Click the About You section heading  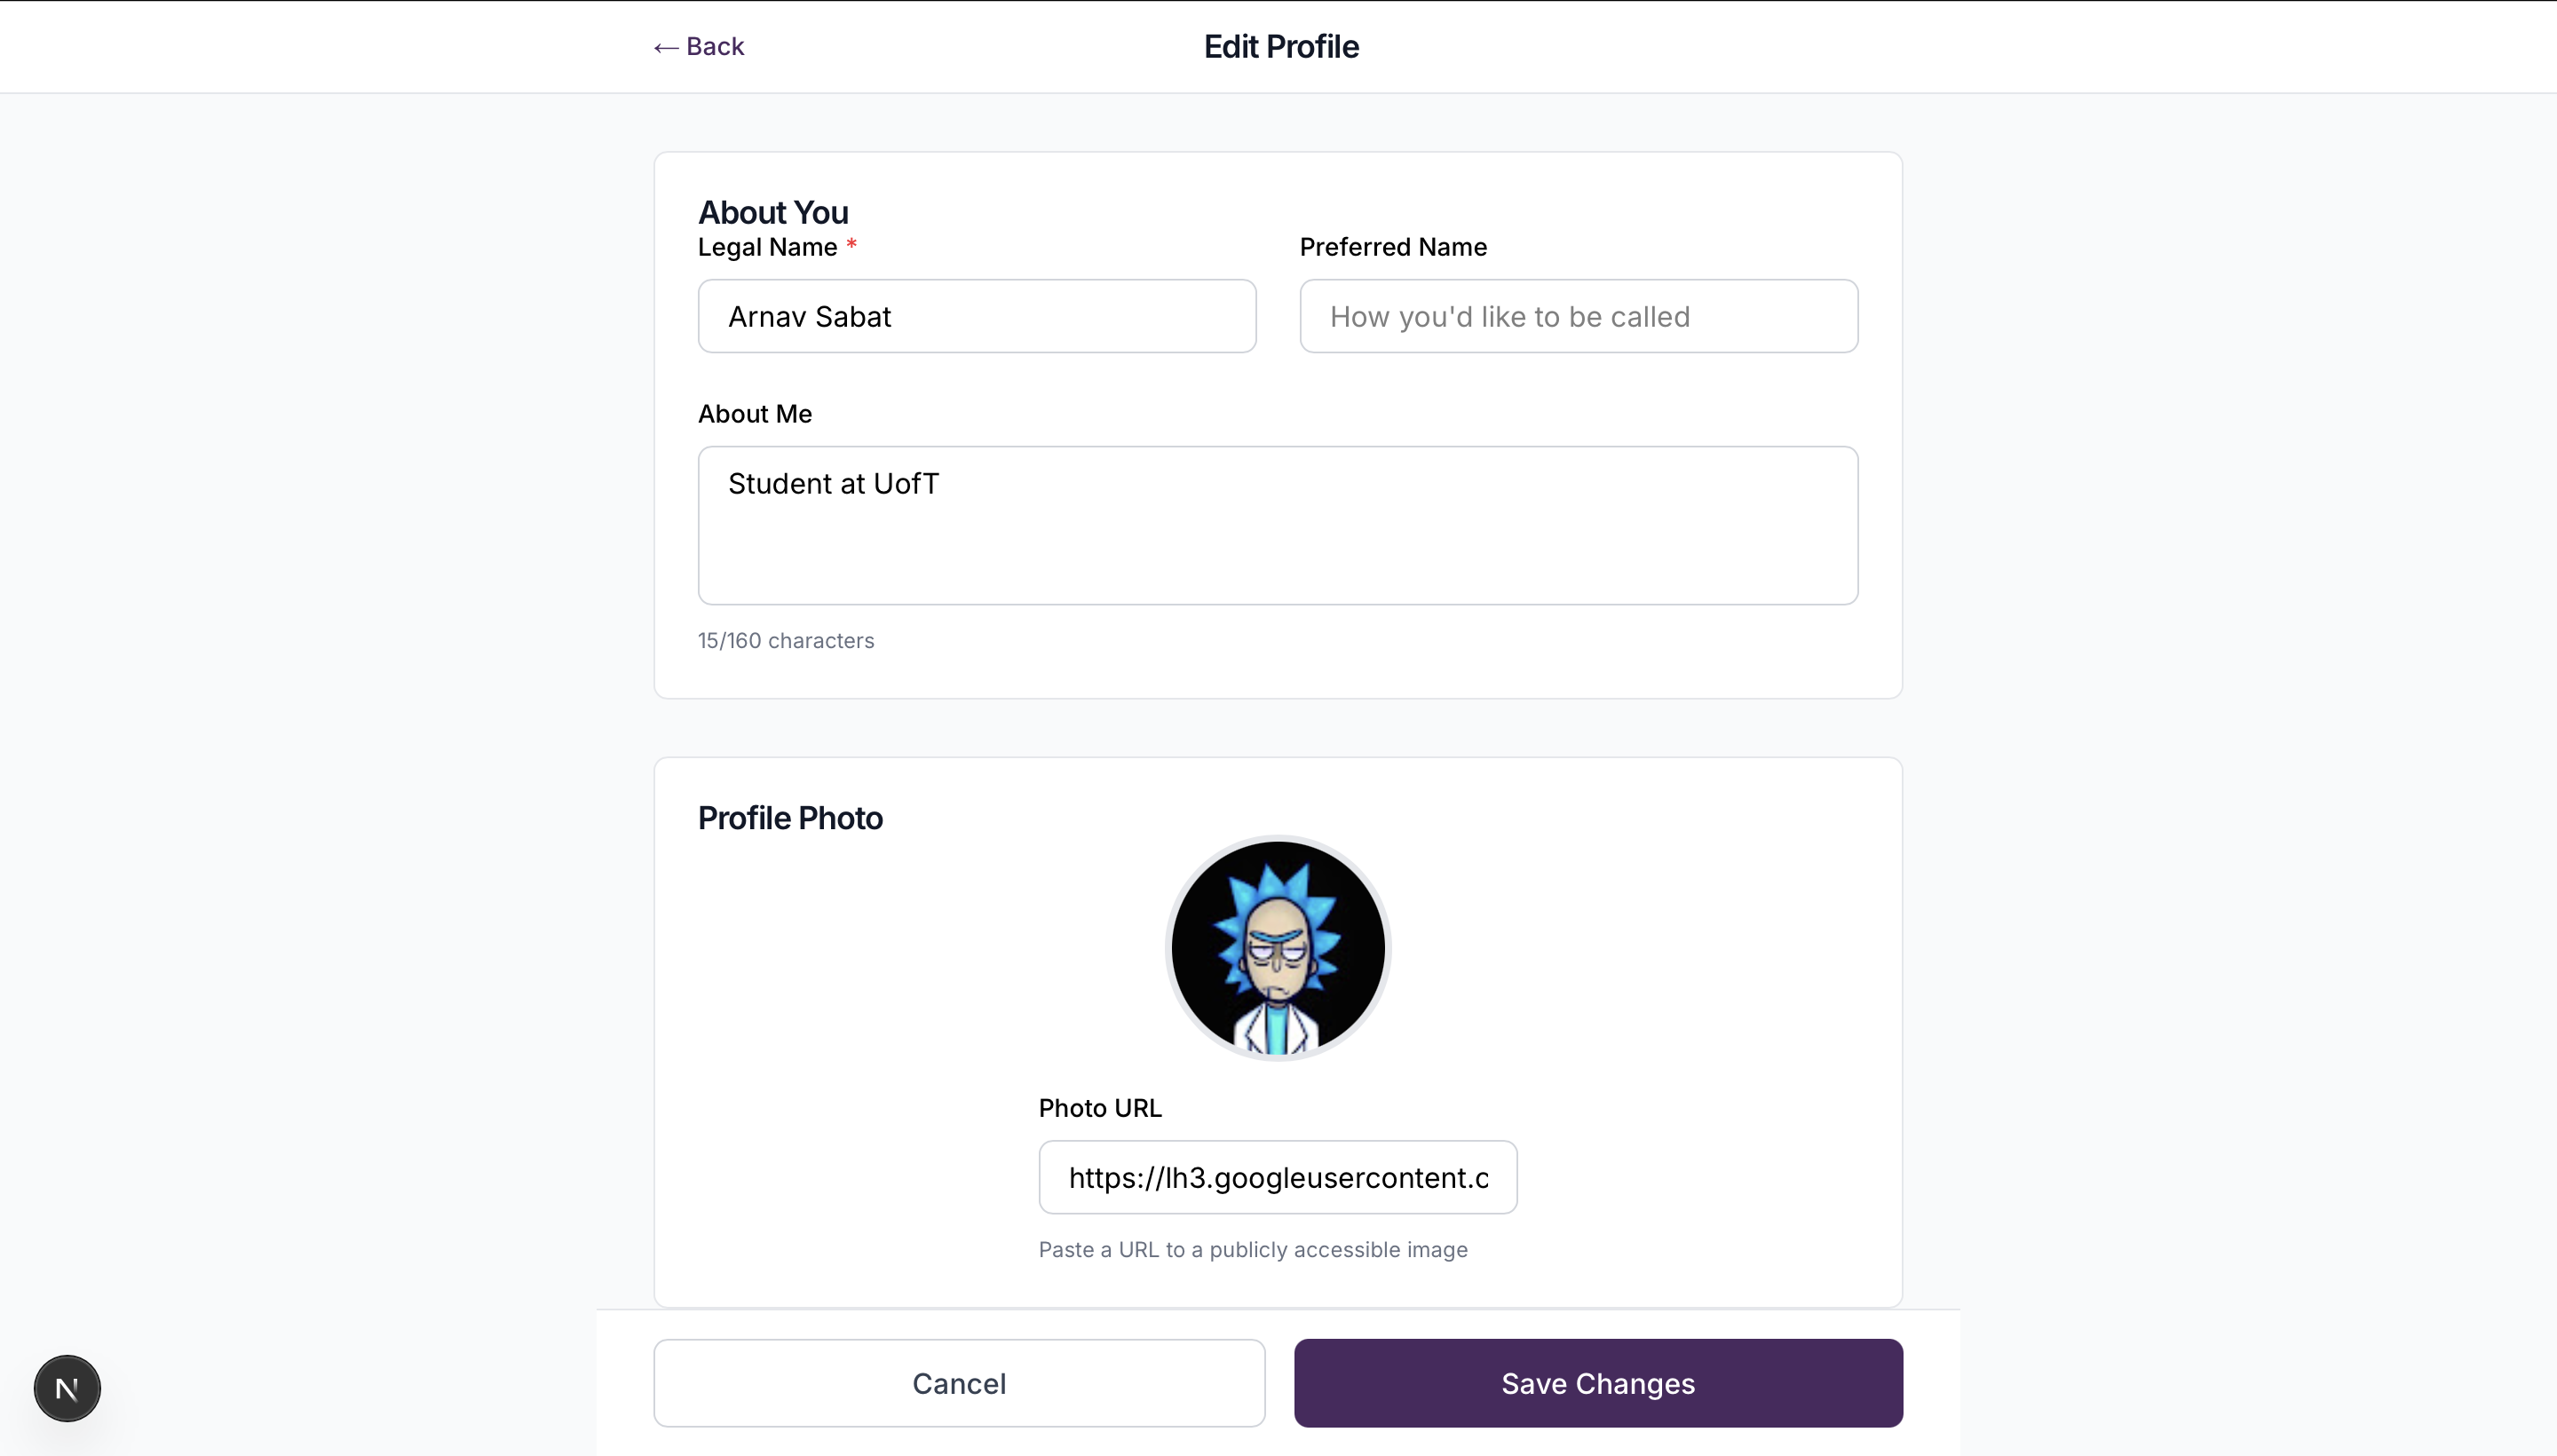[773, 212]
